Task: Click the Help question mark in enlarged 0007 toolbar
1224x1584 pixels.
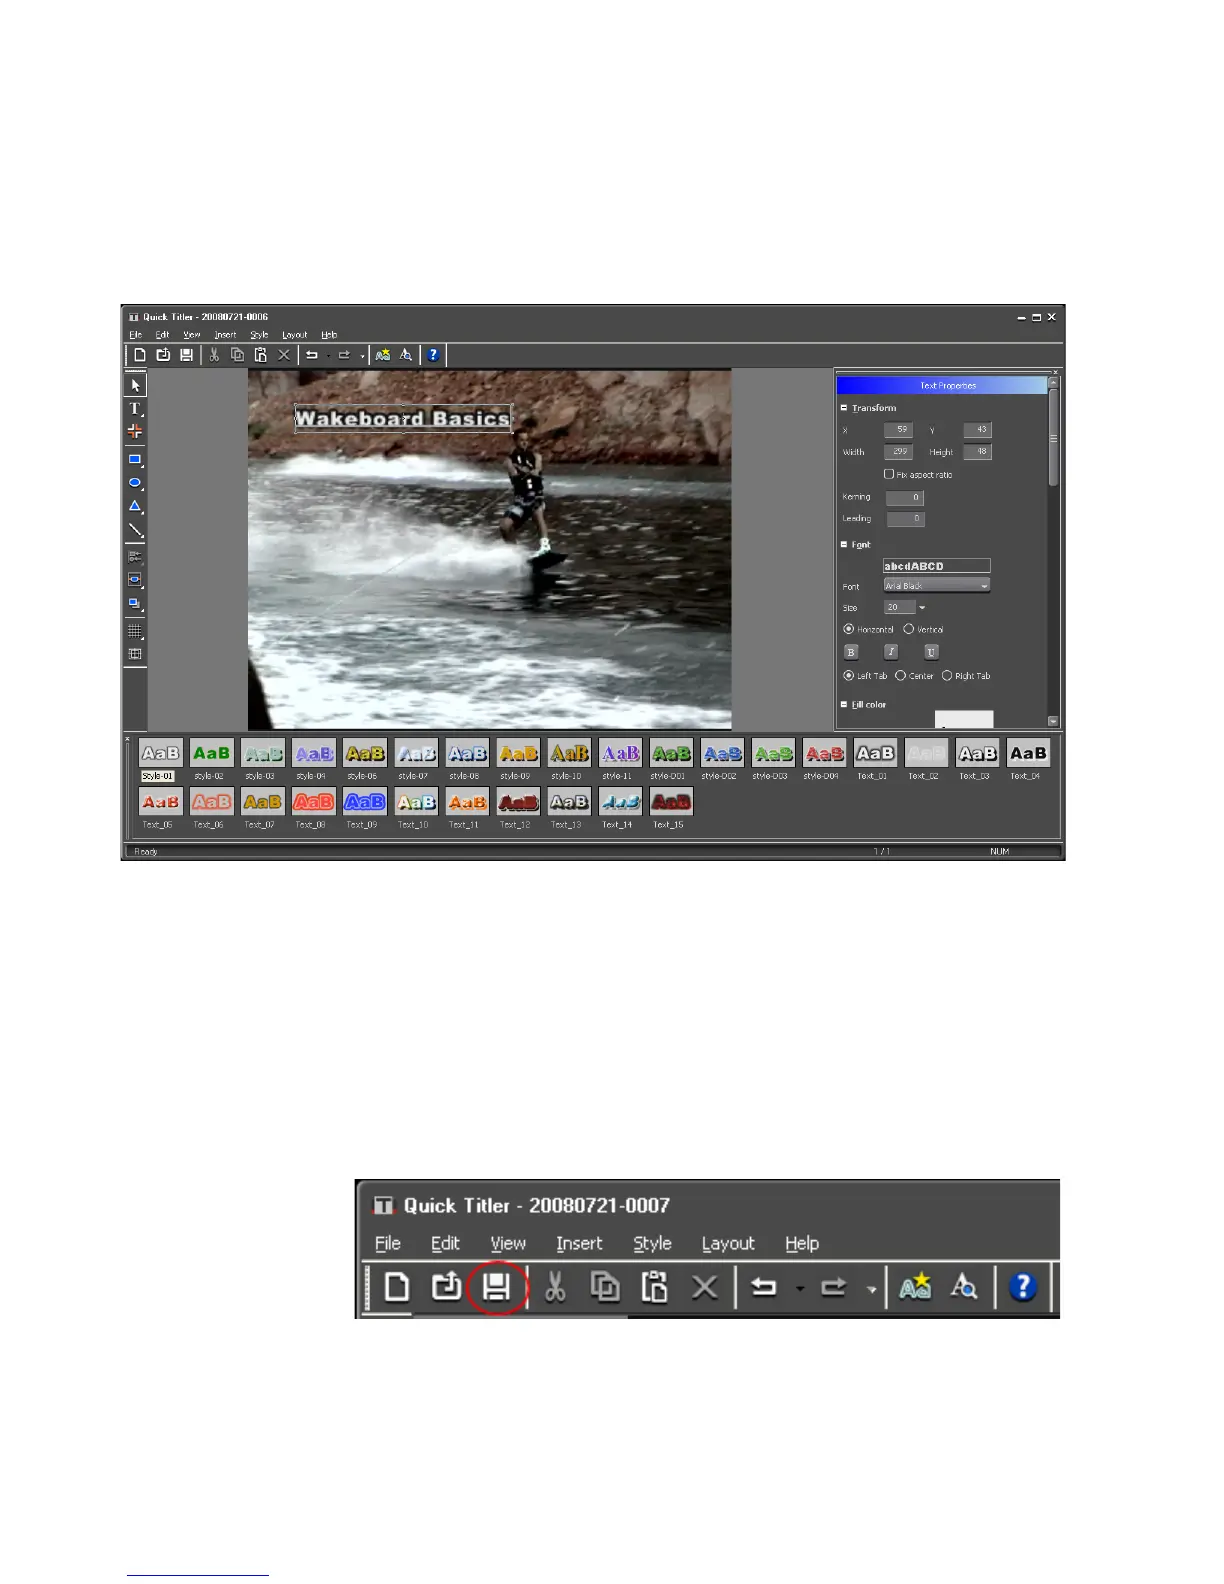Action: 1022,1287
